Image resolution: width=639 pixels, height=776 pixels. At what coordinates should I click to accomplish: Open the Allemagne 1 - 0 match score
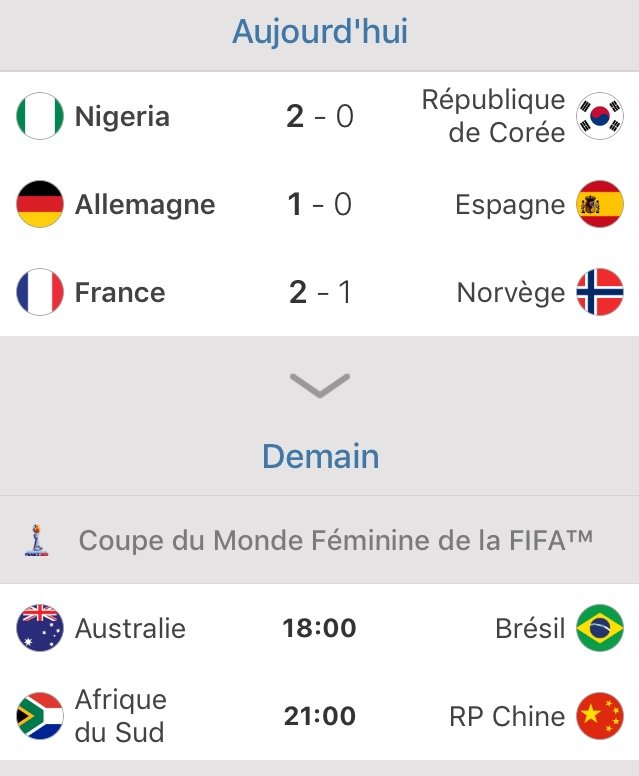319,205
